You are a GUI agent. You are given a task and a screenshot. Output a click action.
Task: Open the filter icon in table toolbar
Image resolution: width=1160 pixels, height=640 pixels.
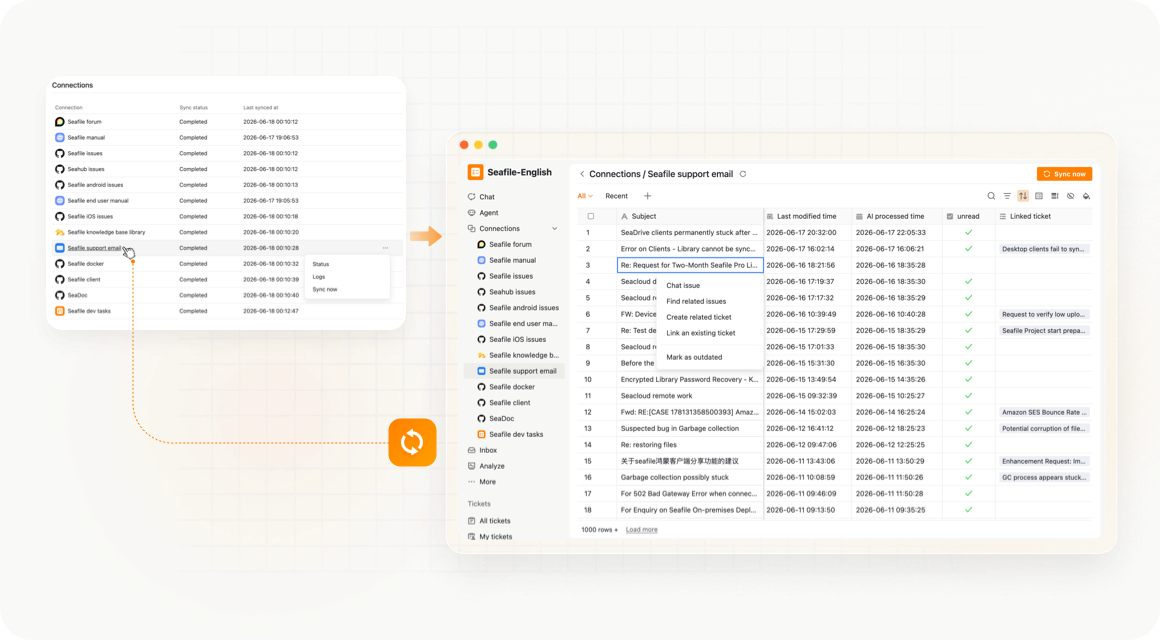[1007, 196]
